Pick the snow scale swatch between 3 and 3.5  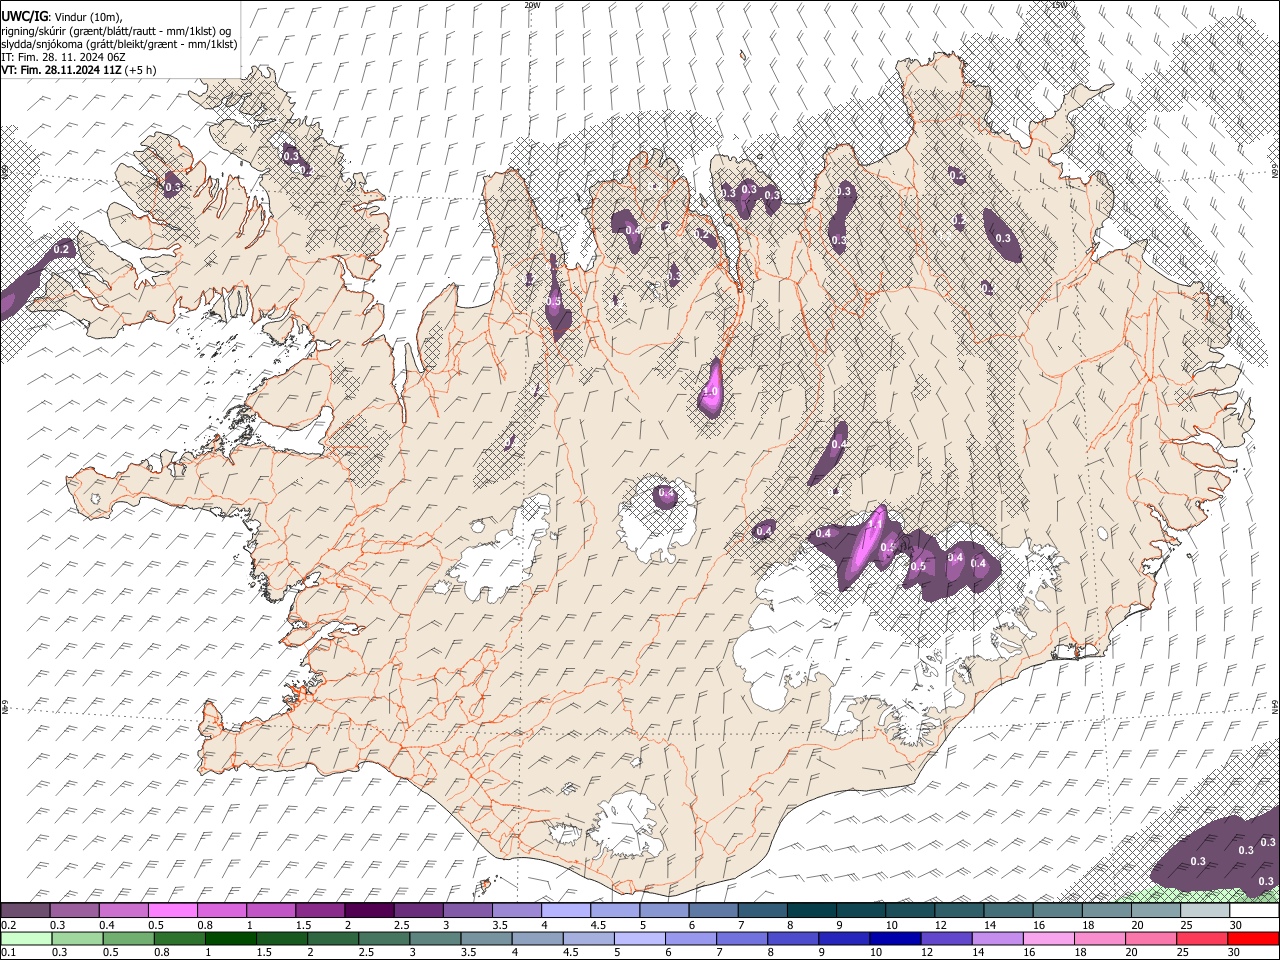pos(466,911)
